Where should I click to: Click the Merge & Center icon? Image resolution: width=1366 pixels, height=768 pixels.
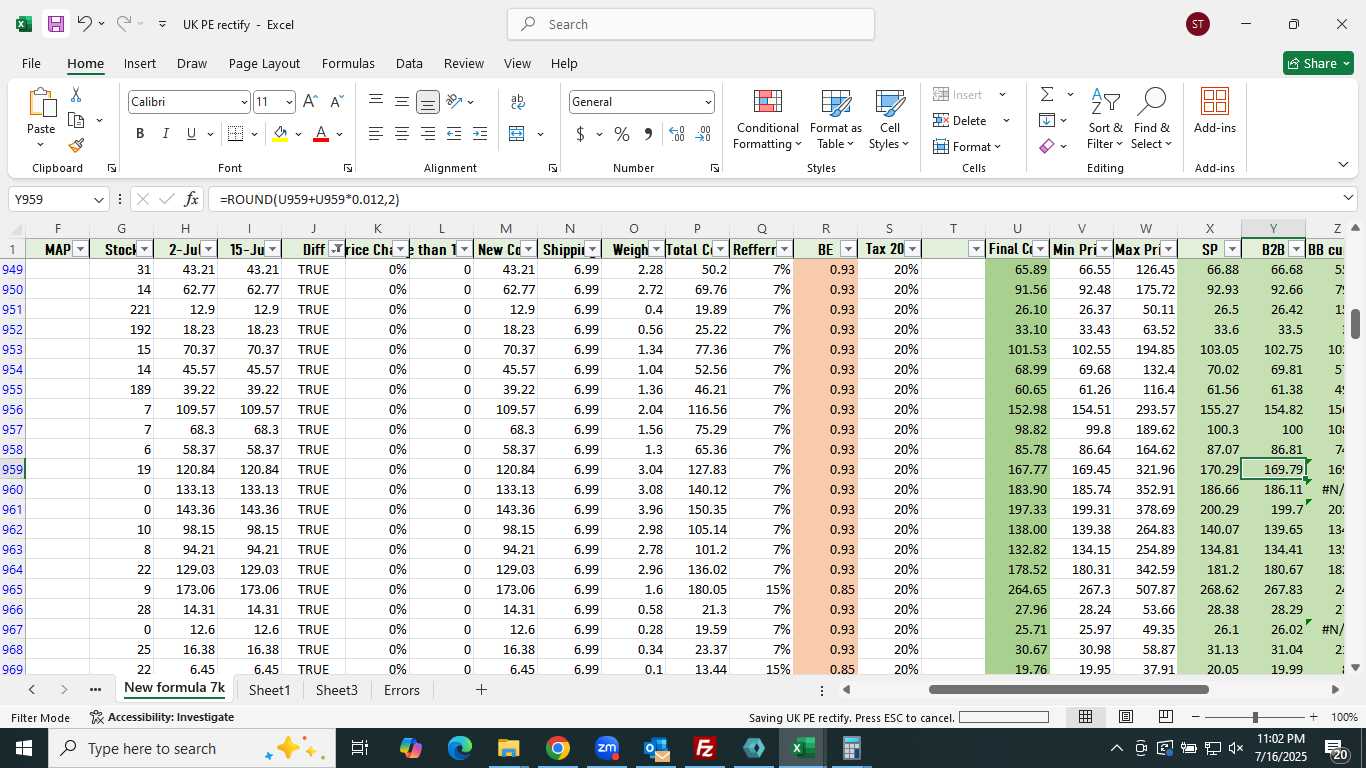[517, 134]
